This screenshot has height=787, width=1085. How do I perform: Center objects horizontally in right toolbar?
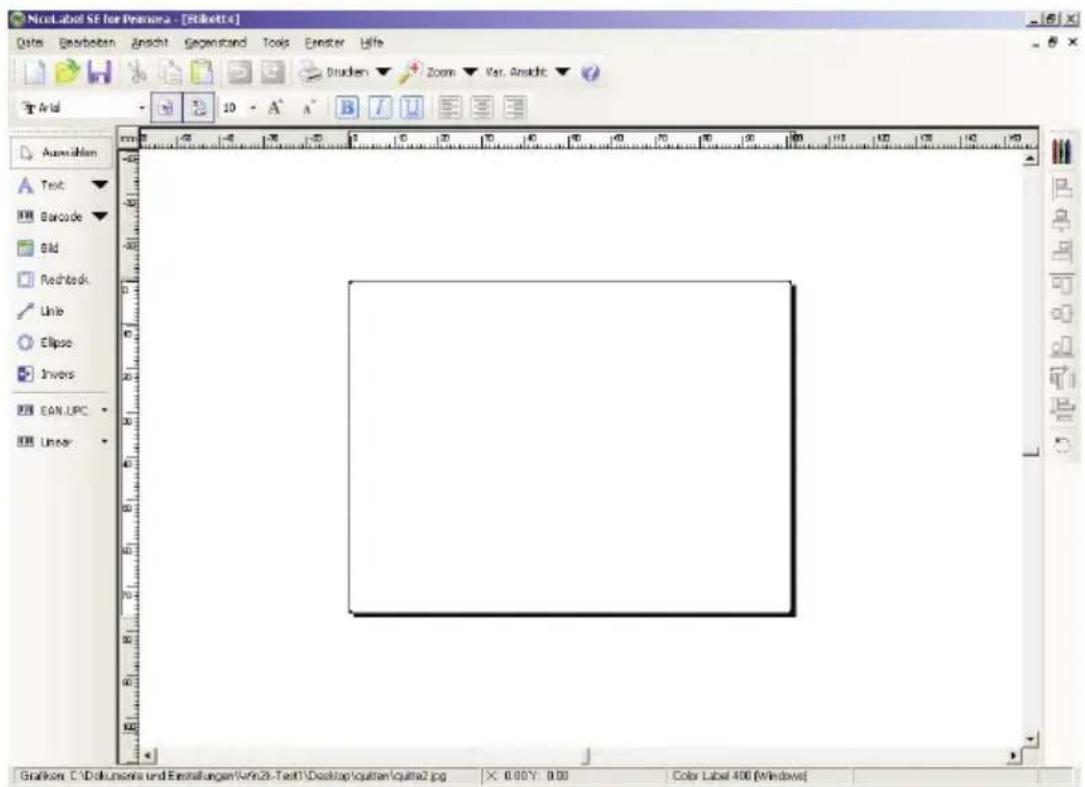tap(1061, 219)
